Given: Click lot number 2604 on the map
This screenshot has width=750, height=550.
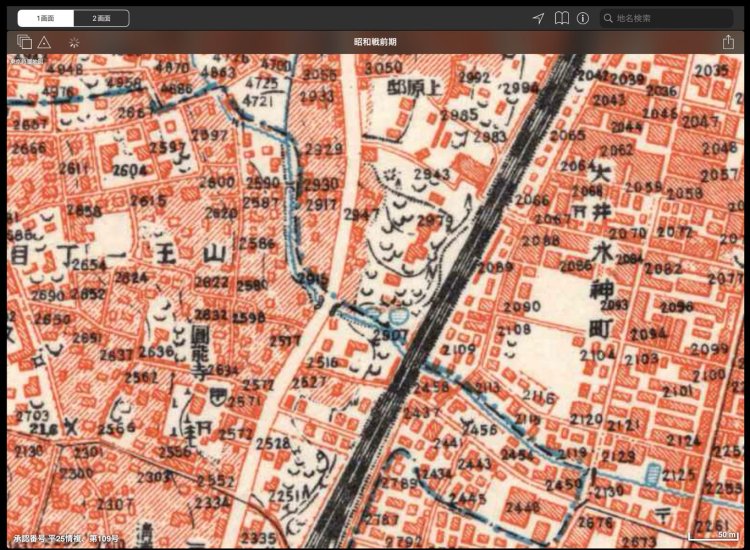Looking at the screenshot, I should point(129,171).
